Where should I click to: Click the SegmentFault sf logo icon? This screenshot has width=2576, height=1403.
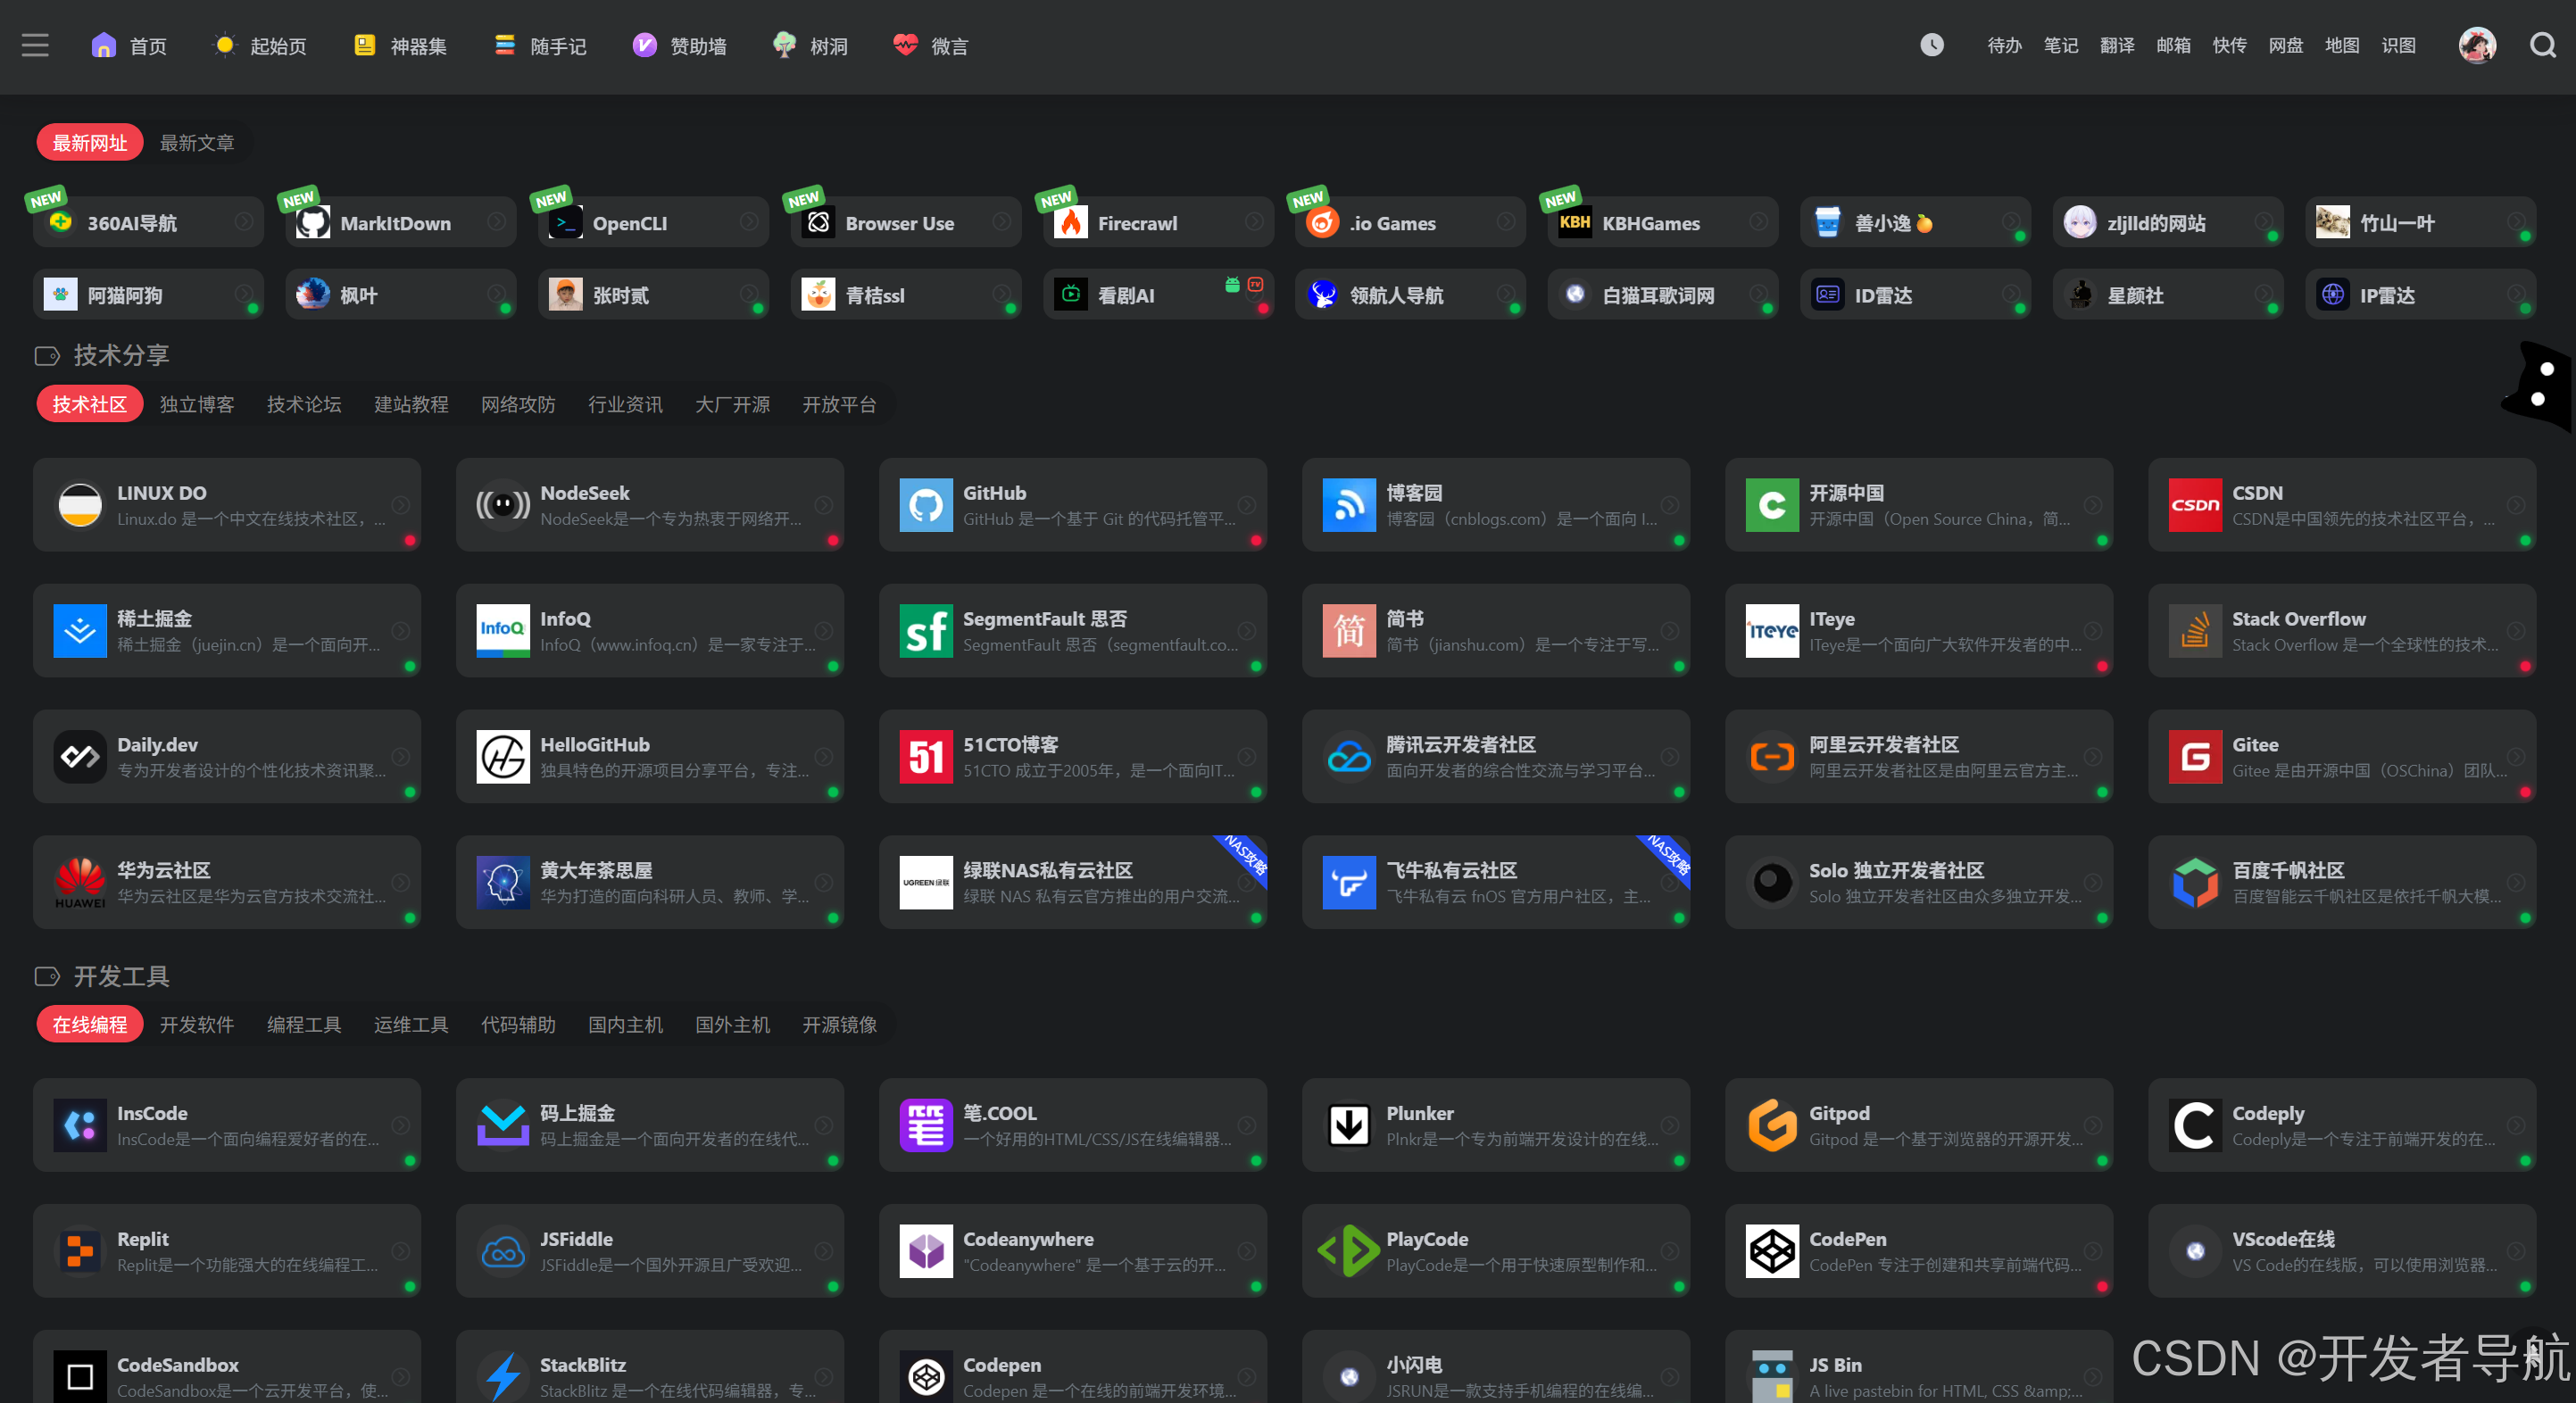[x=926, y=631]
